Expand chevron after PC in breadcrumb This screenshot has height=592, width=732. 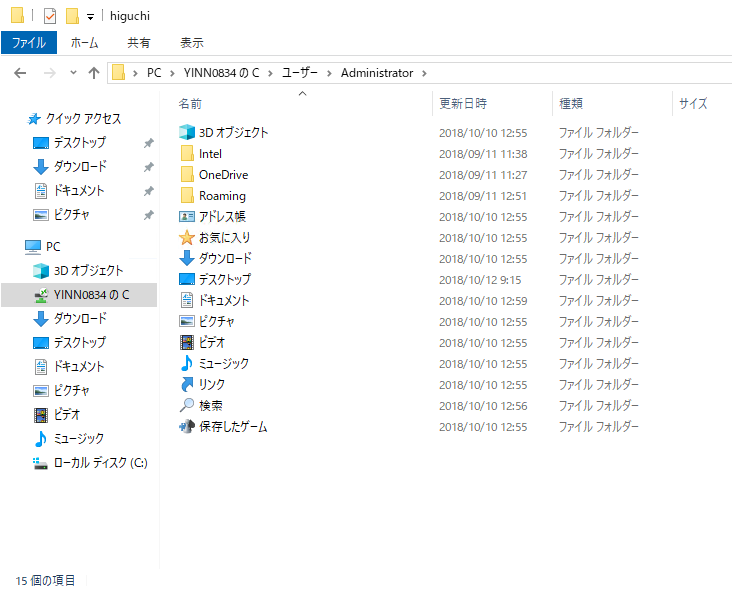click(x=172, y=73)
